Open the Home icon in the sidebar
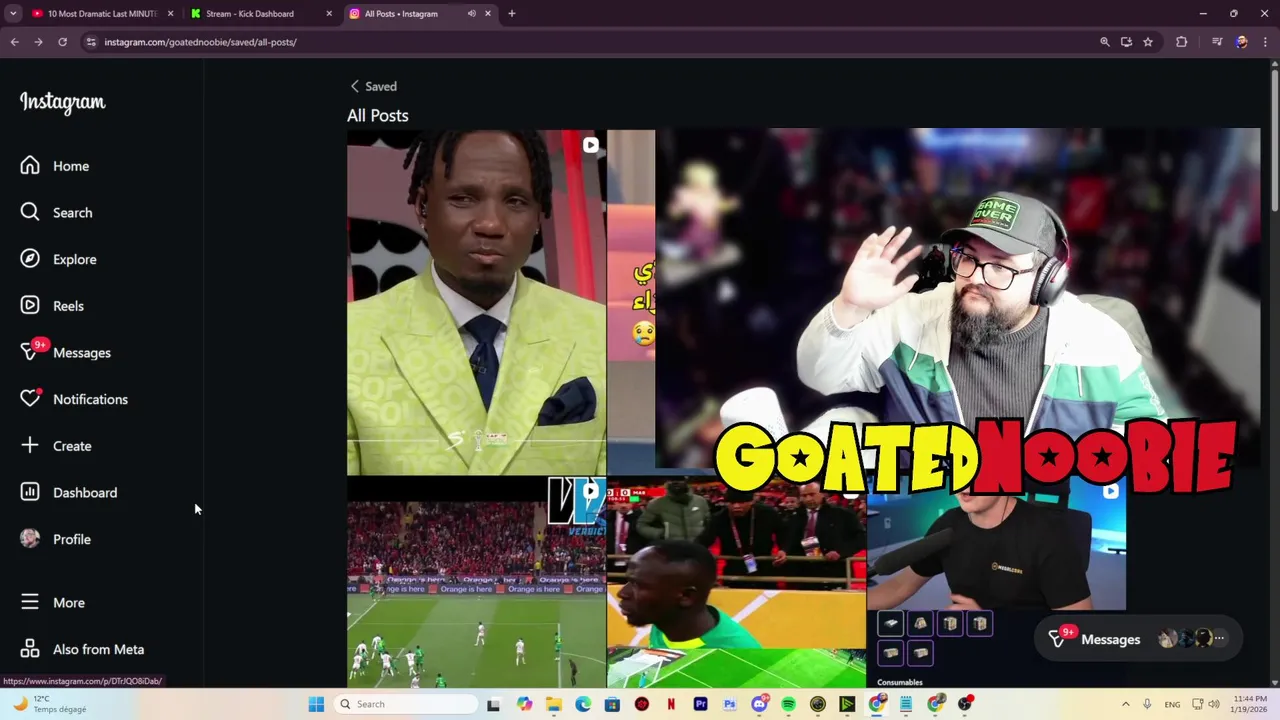1280x720 pixels. pos(30,166)
